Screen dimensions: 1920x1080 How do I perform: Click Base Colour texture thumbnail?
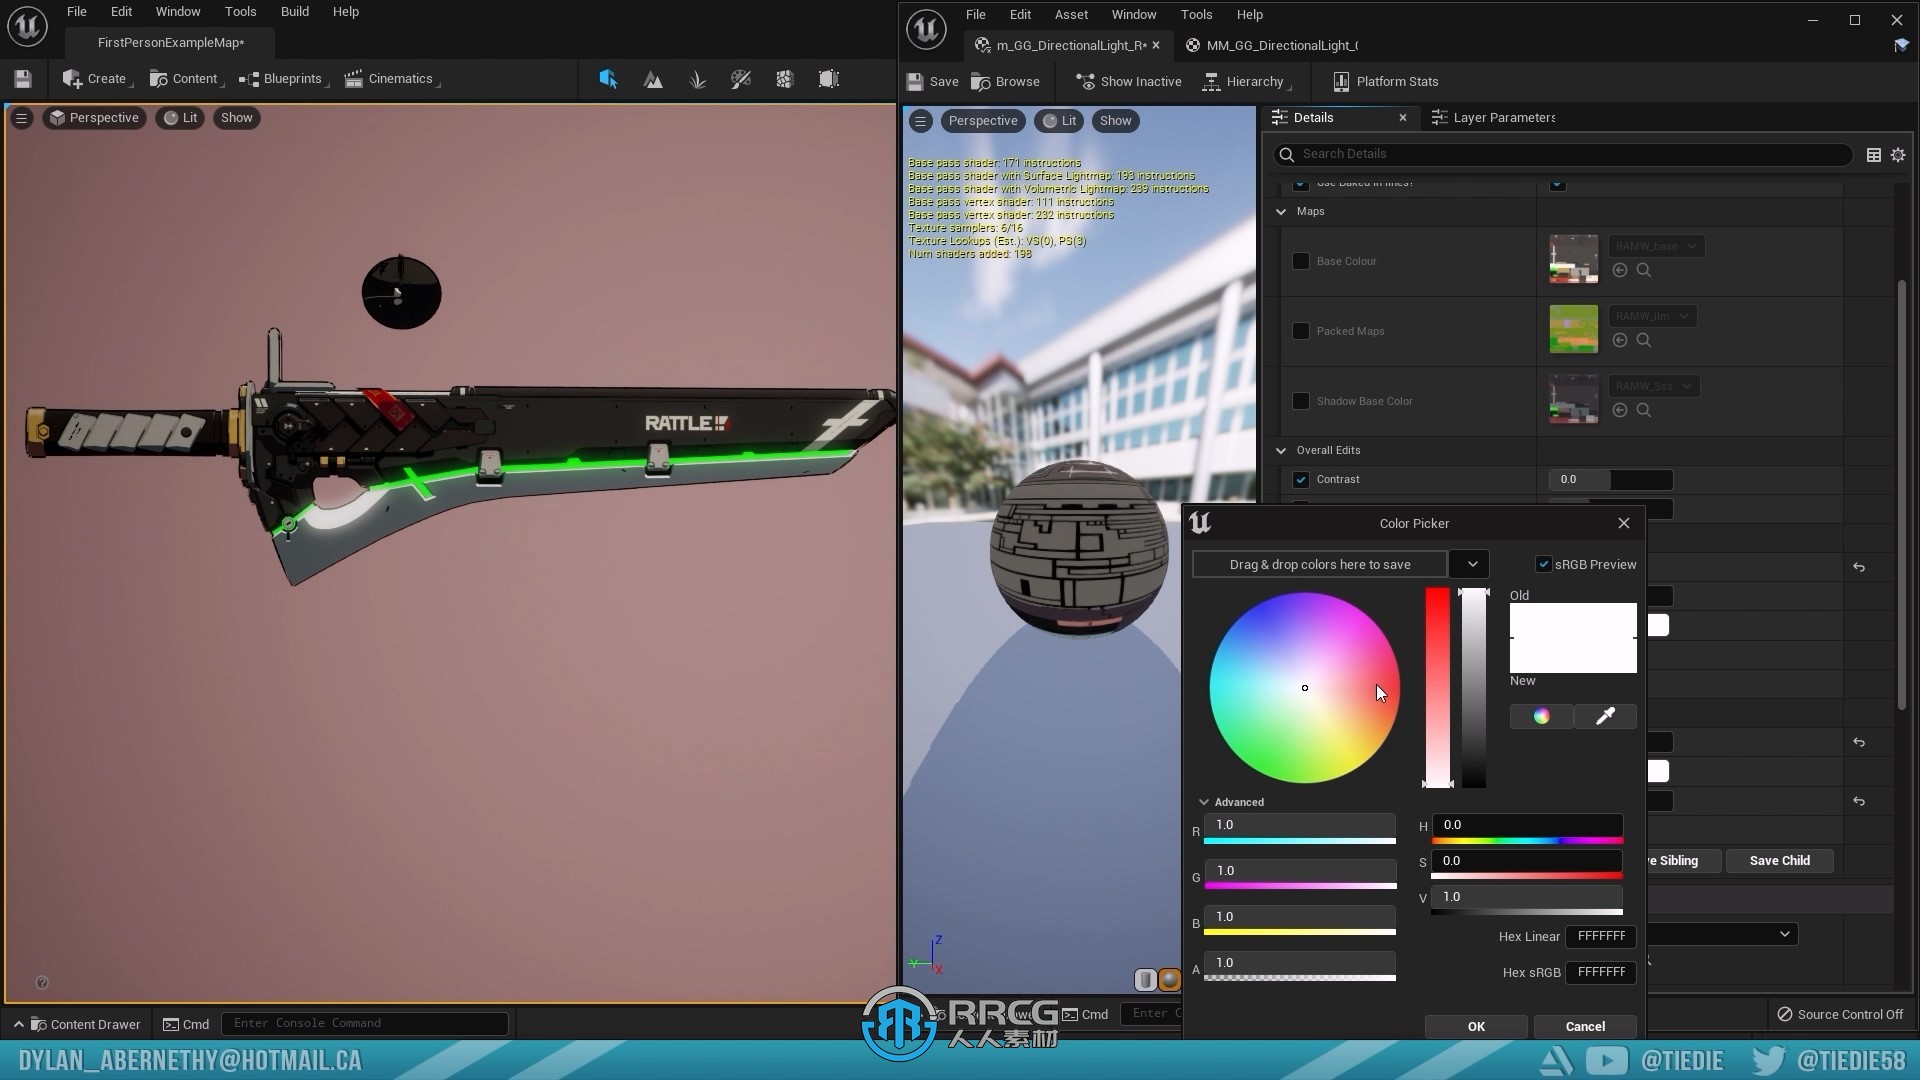coord(1573,260)
